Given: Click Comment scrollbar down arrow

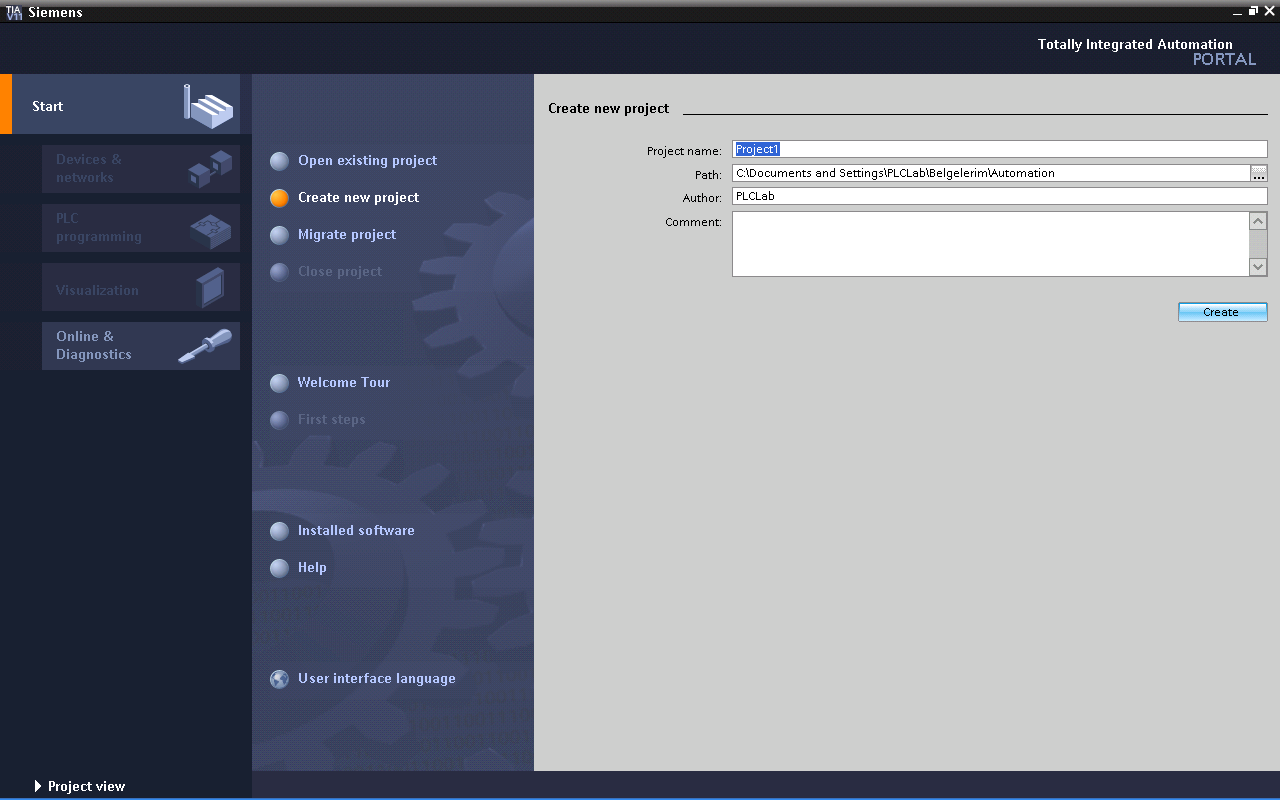Looking at the screenshot, I should (x=1258, y=267).
